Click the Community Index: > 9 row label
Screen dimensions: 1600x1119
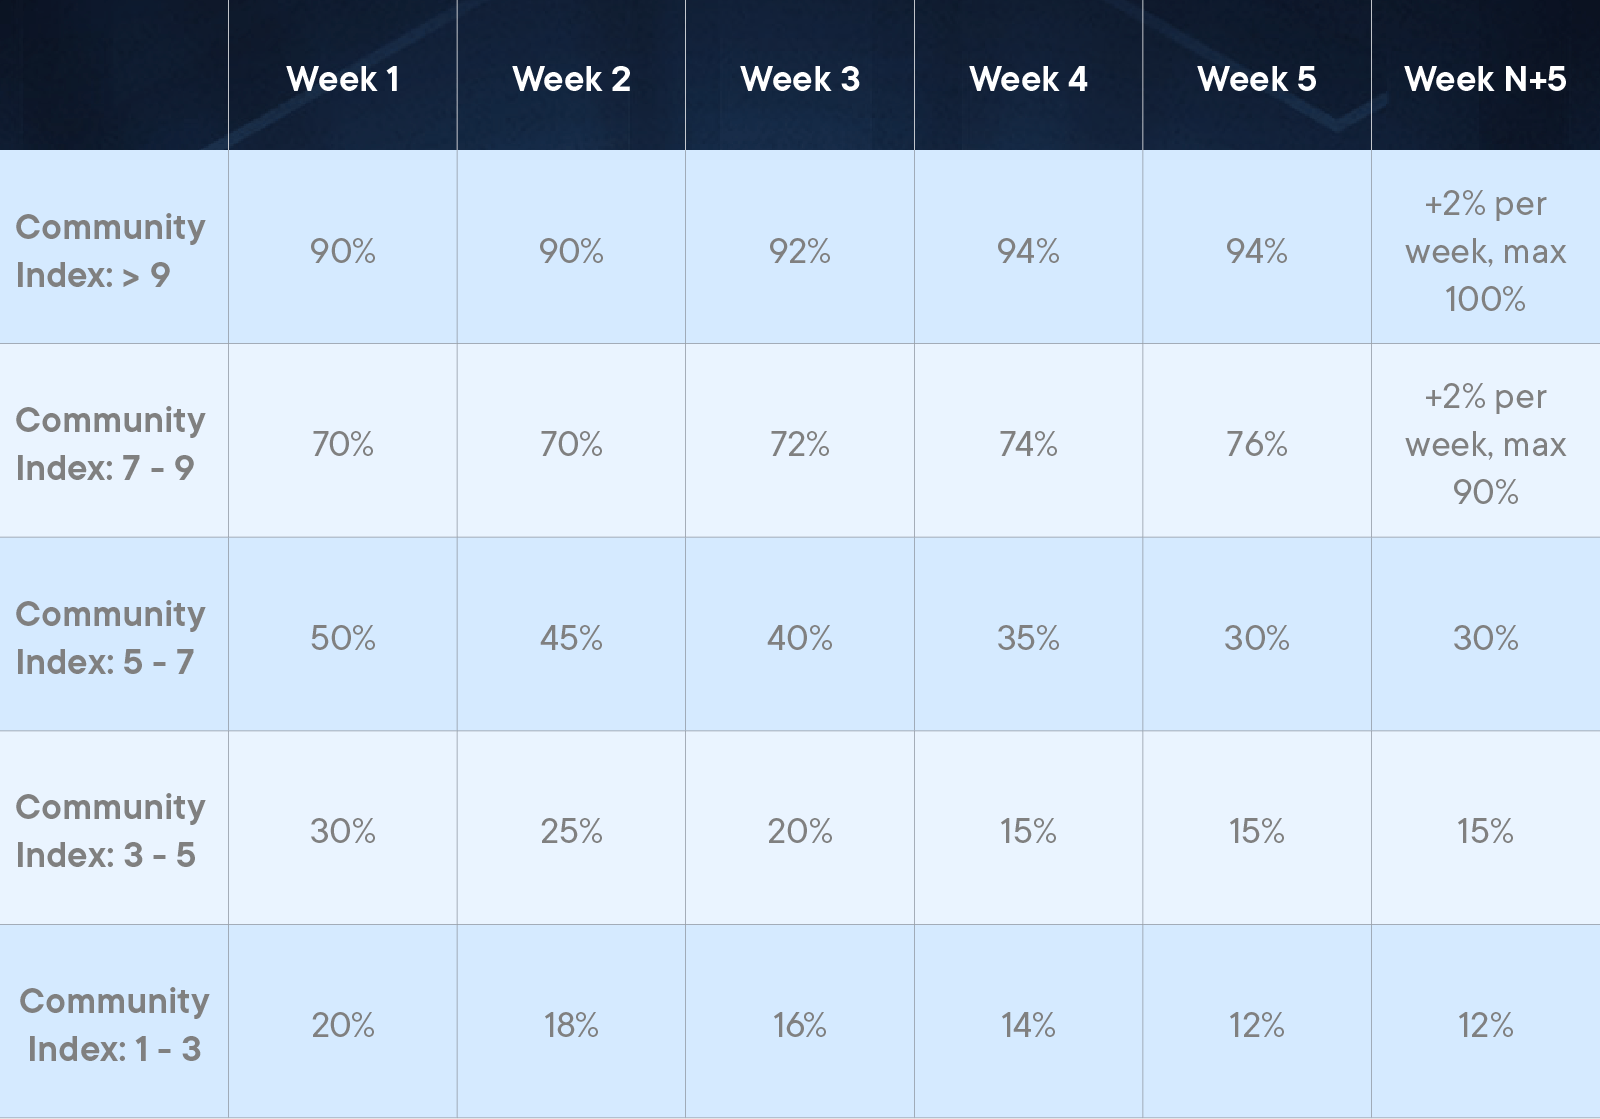110,250
